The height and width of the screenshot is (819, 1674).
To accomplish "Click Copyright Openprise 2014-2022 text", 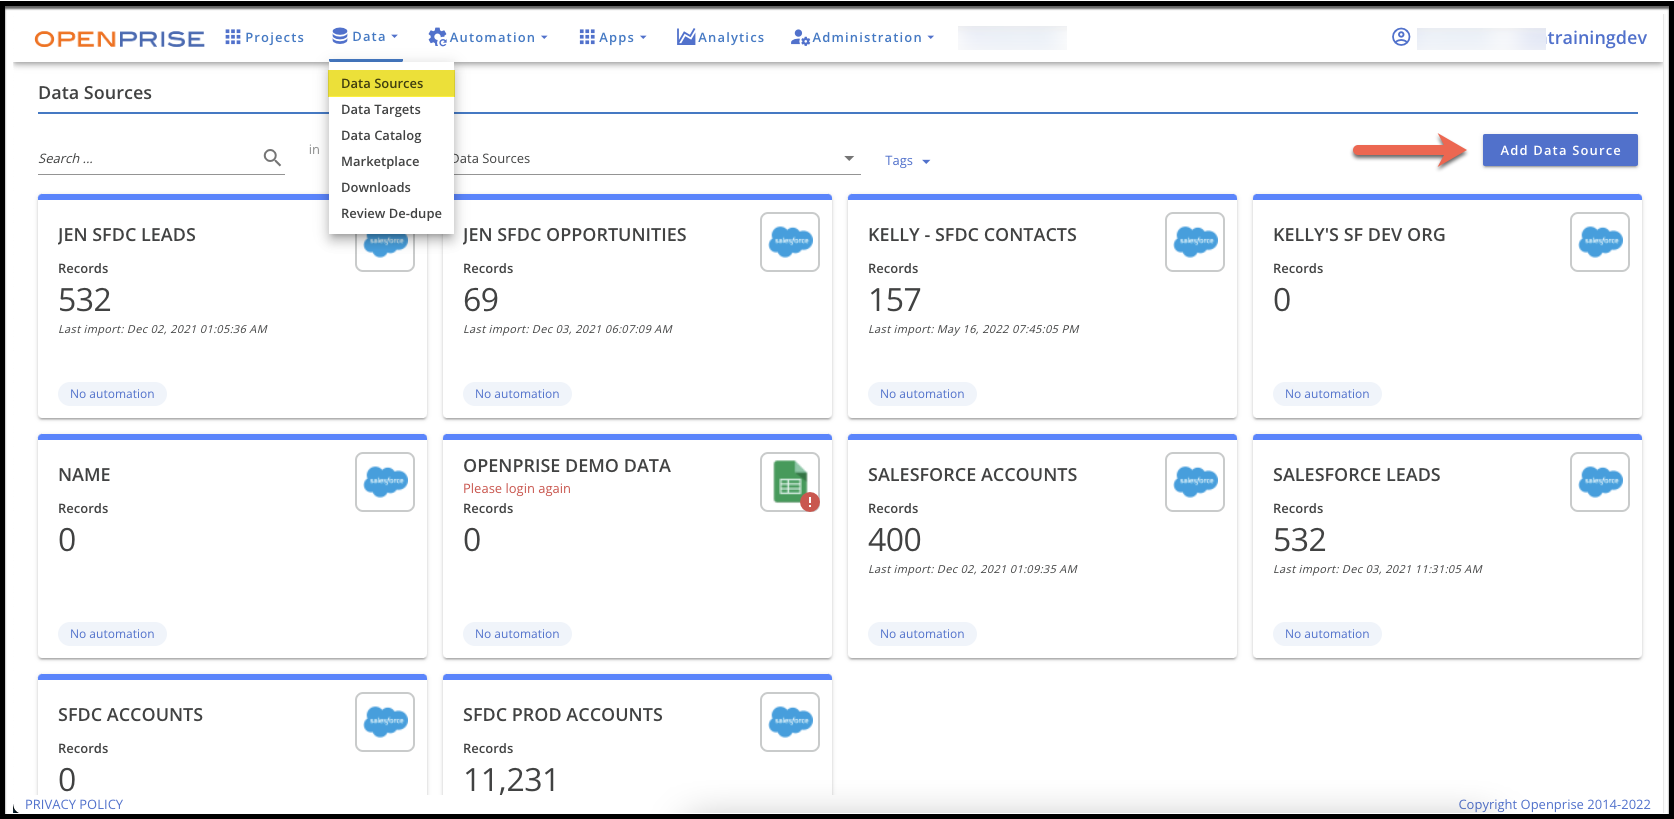I will [1554, 804].
